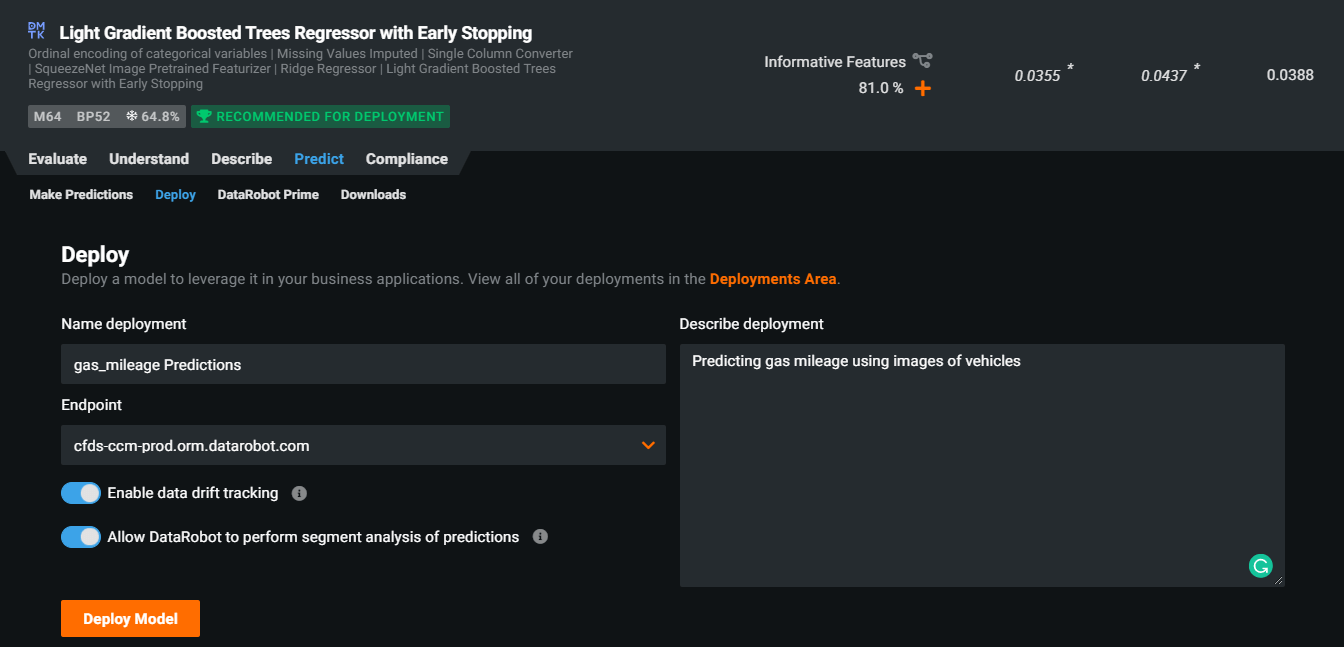Click the model title Light Gradient Boosted Trees Regressor
1344x647 pixels.
296,33
